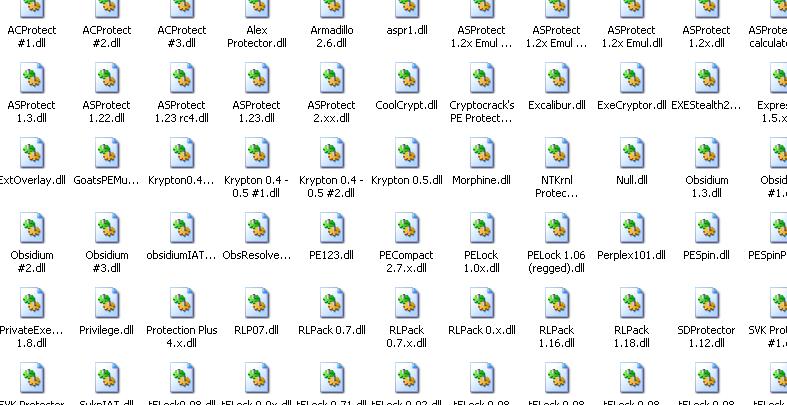Select the ExtOverlay.dll file icon
This screenshot has height=405, width=787.
coord(32,154)
